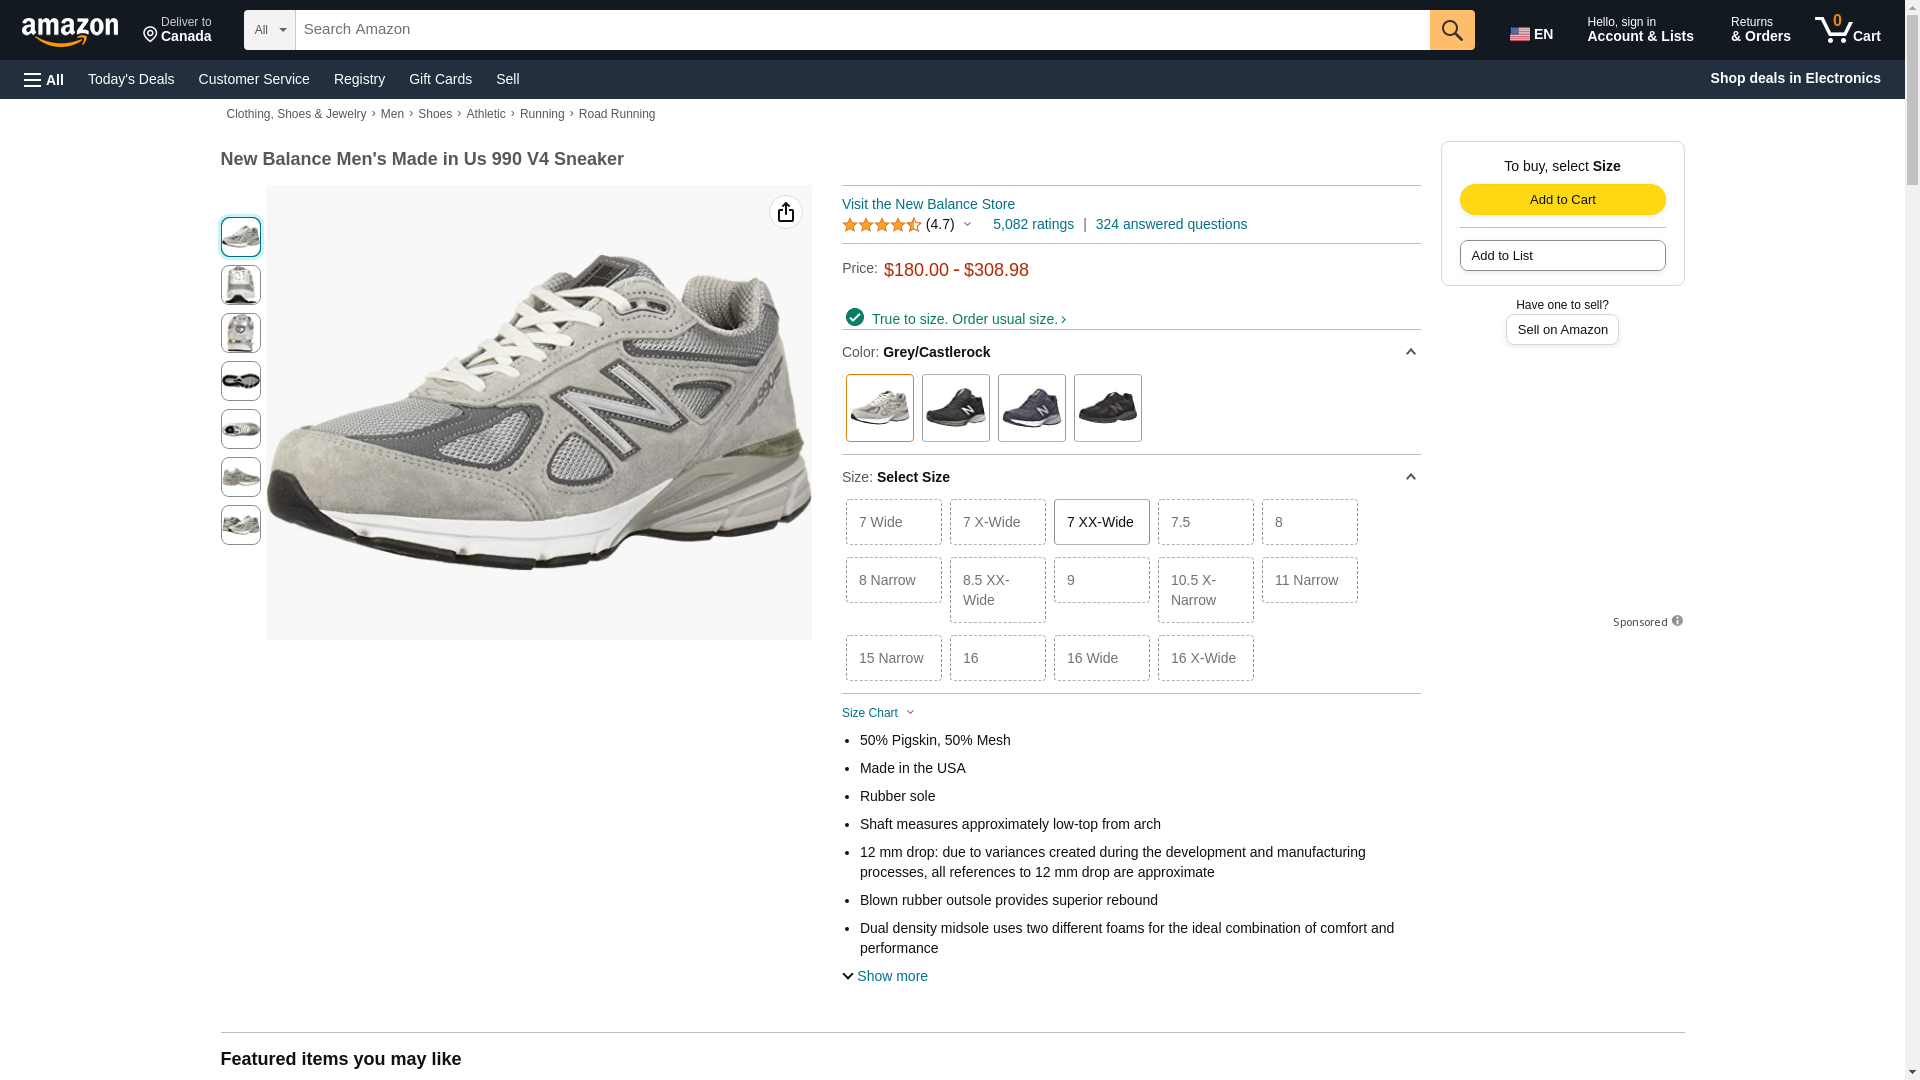1920x1080 pixels.
Task: Click the search magnifier icon
Action: coord(1452,30)
